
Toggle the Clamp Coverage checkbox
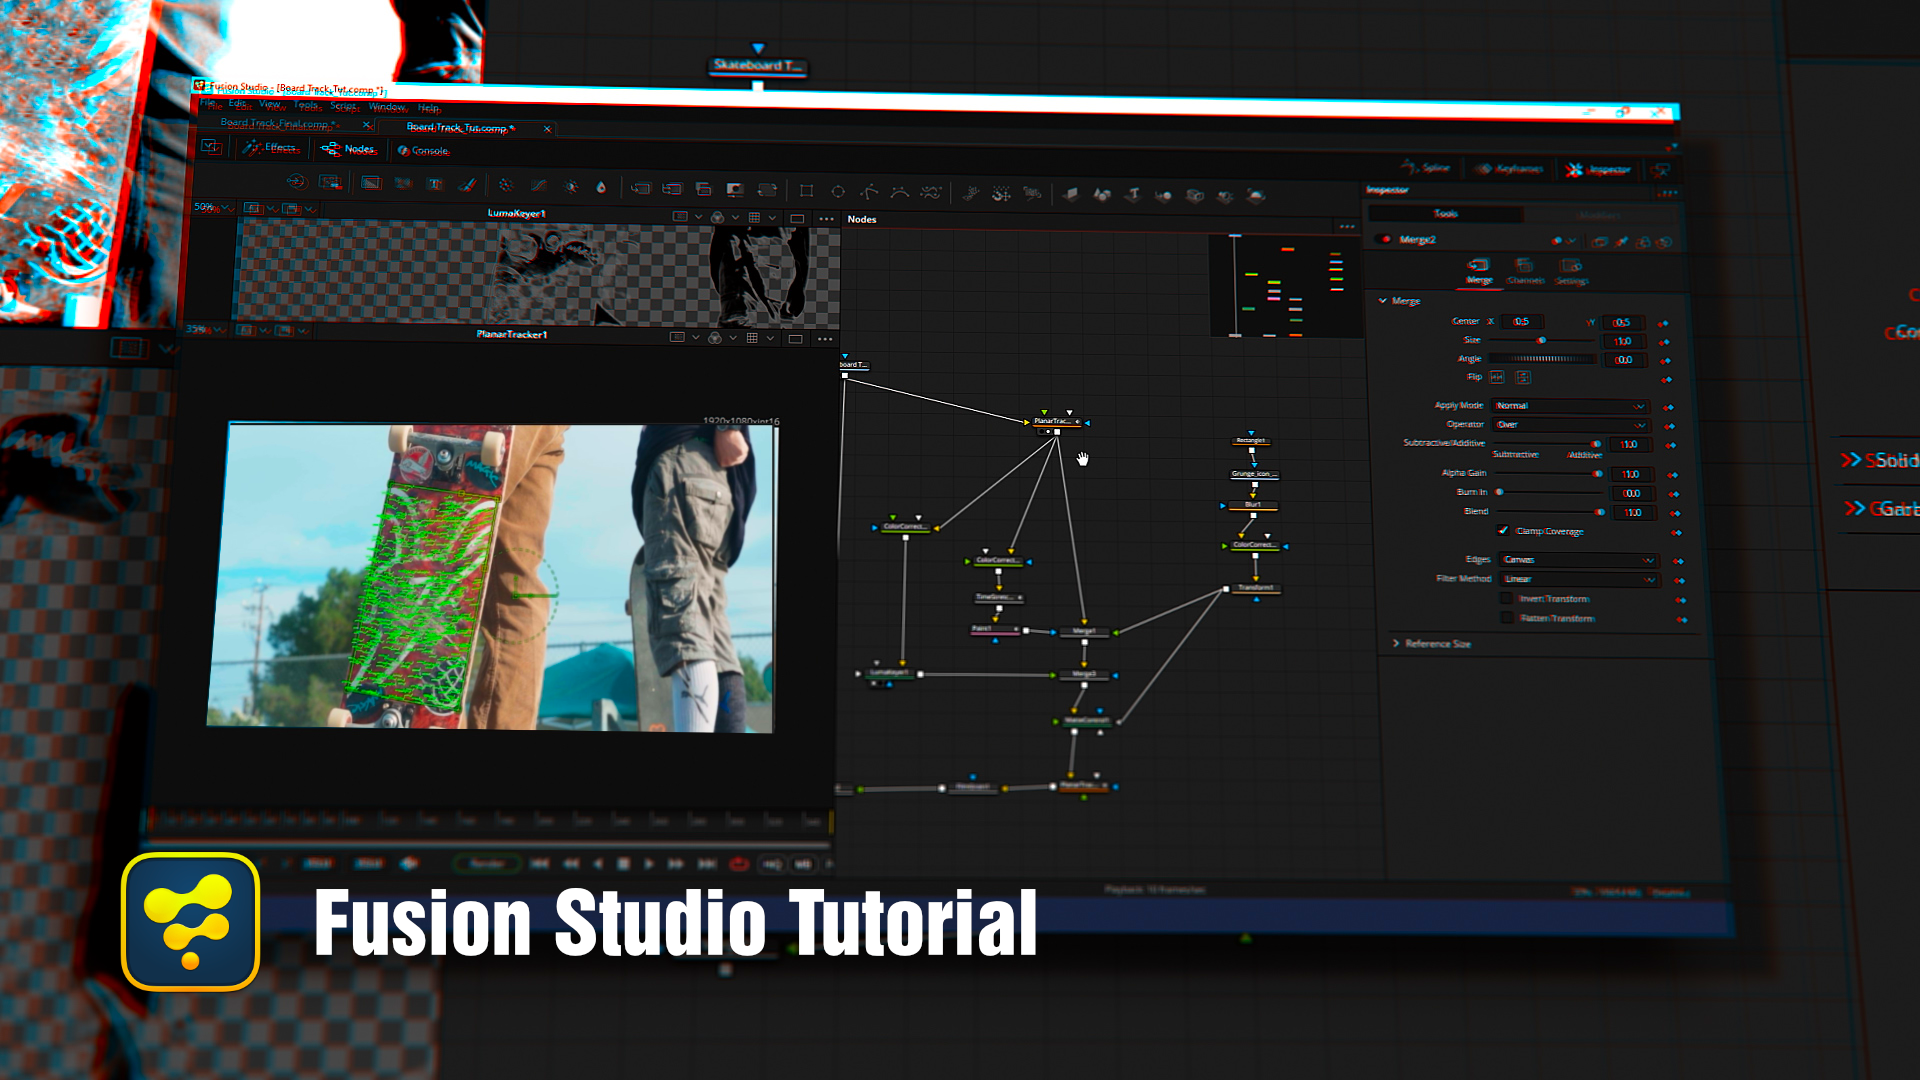tap(1503, 531)
